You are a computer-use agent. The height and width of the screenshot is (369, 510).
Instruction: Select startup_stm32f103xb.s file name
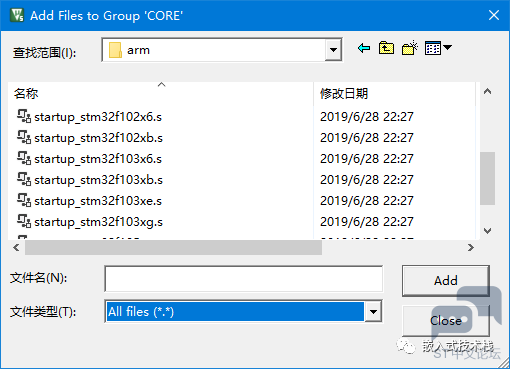(98, 180)
